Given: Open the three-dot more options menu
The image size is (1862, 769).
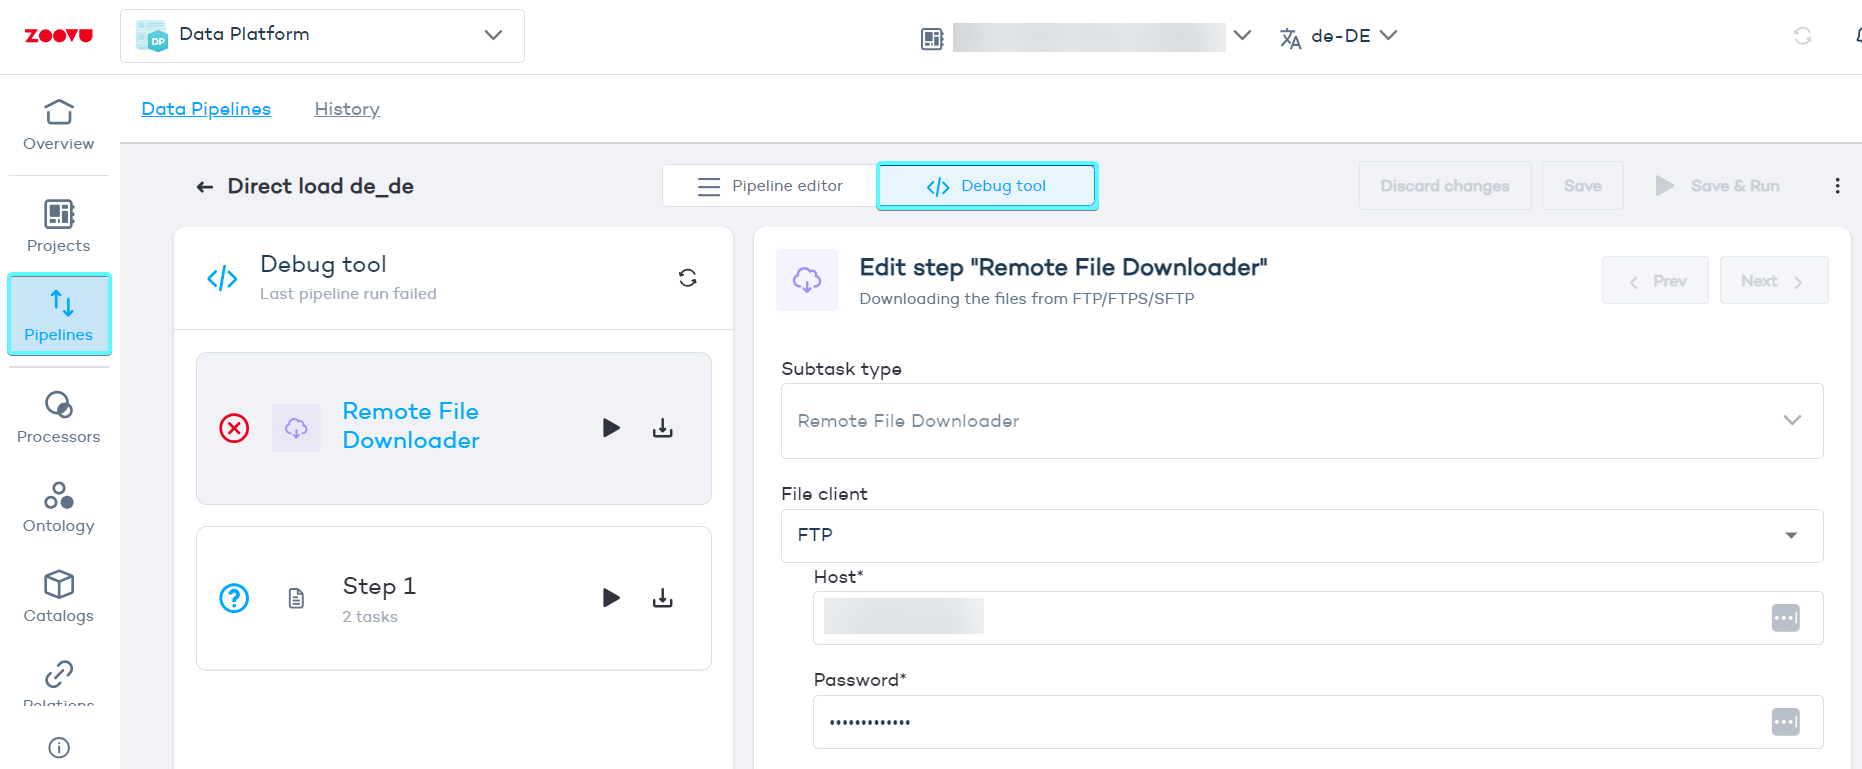Looking at the screenshot, I should pyautogui.click(x=1837, y=186).
